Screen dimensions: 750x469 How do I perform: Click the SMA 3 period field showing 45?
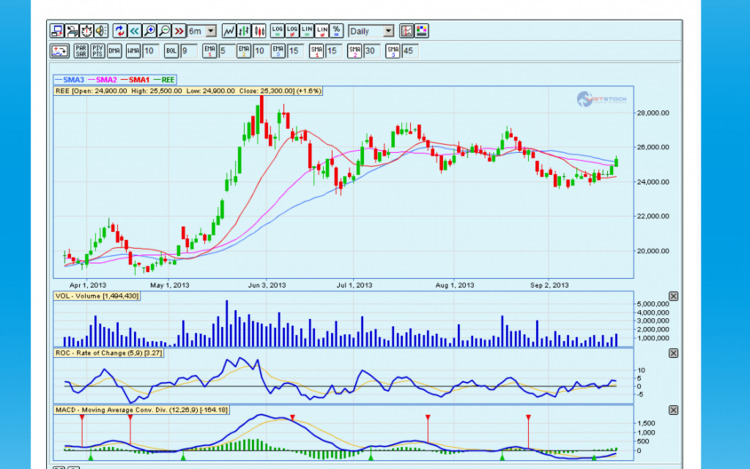410,51
